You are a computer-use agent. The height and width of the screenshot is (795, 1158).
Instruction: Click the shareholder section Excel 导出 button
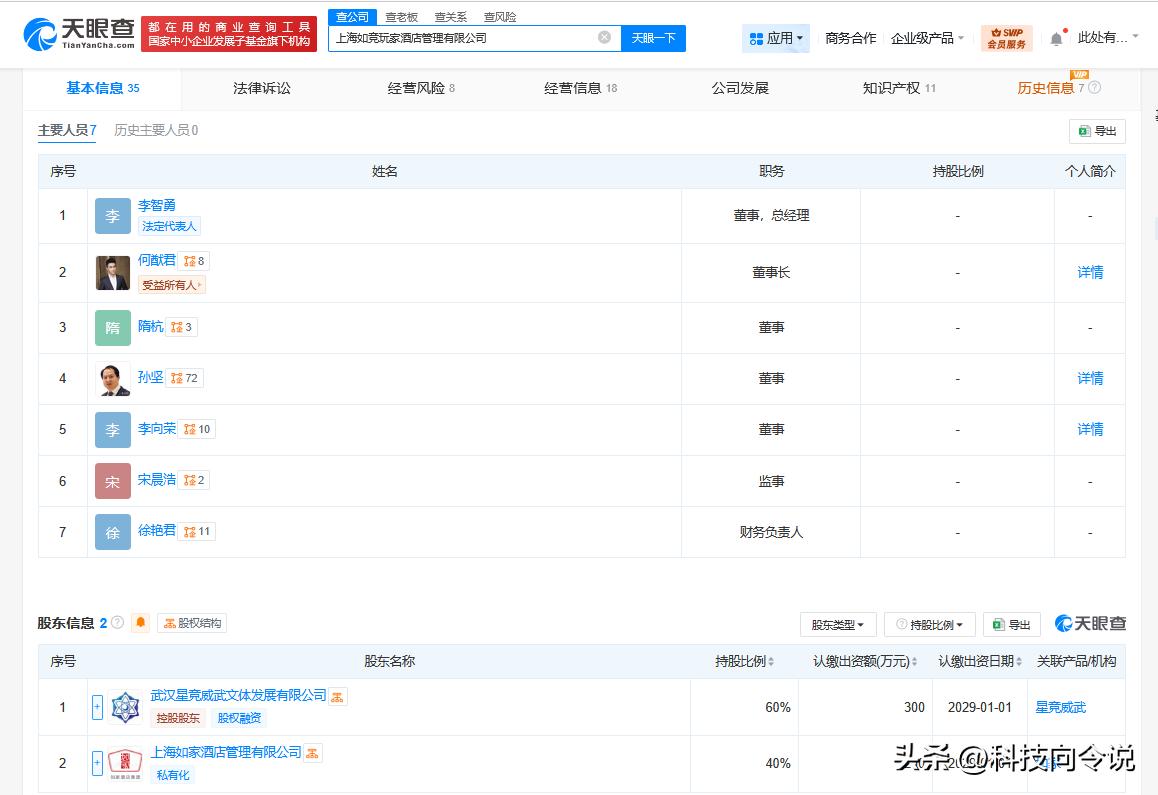(x=1012, y=624)
